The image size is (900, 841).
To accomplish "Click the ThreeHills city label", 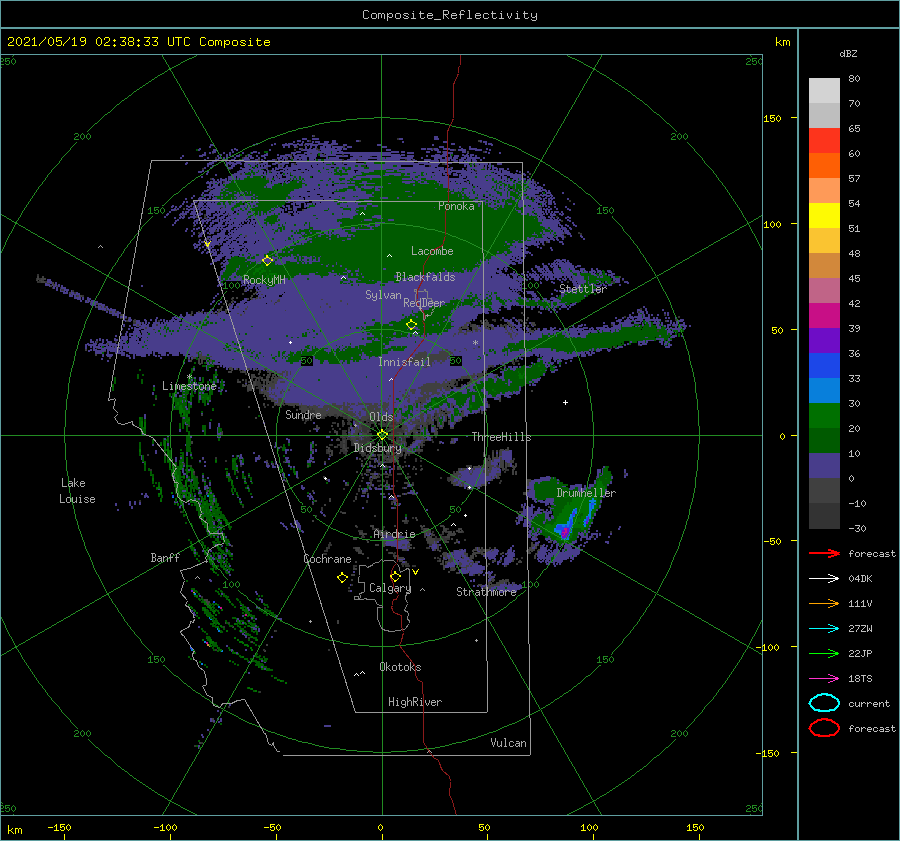I will (501, 437).
